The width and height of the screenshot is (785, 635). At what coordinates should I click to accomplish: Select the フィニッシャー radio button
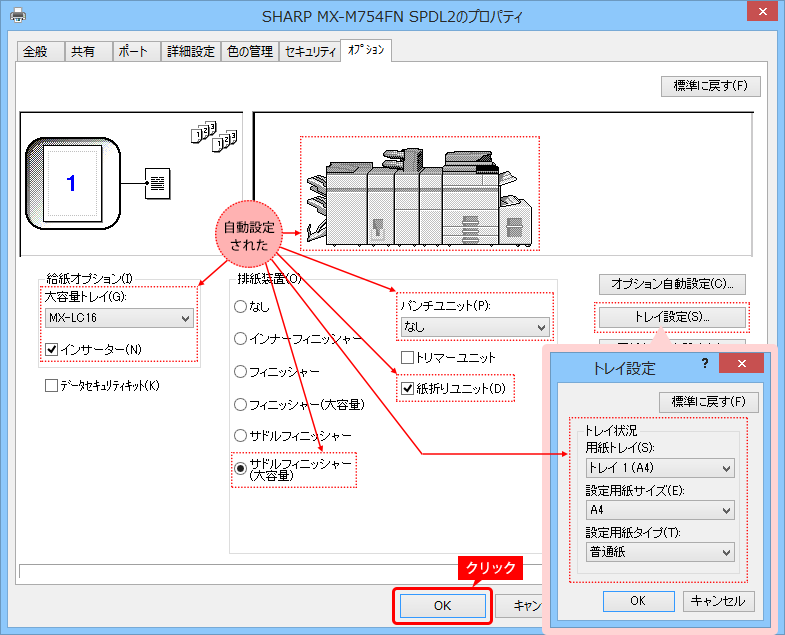[x=240, y=371]
